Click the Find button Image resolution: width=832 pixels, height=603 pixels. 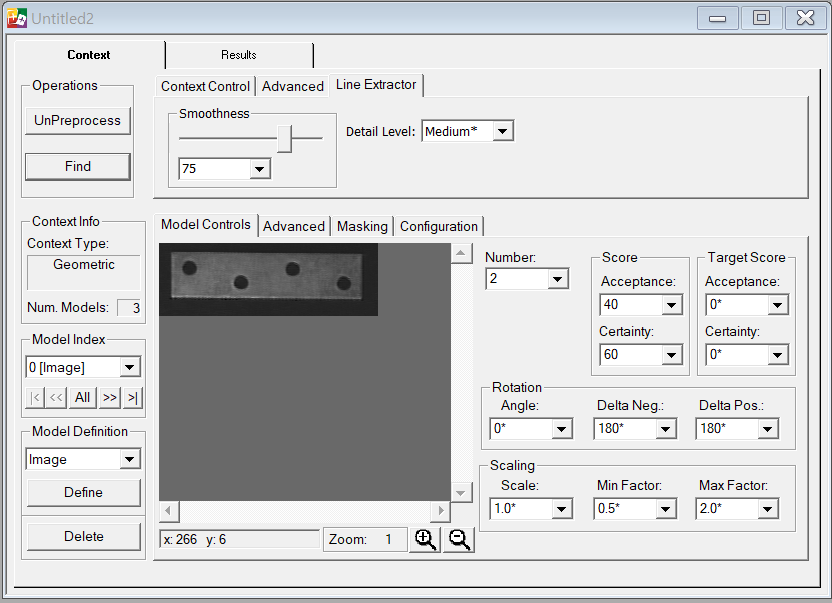coord(77,167)
